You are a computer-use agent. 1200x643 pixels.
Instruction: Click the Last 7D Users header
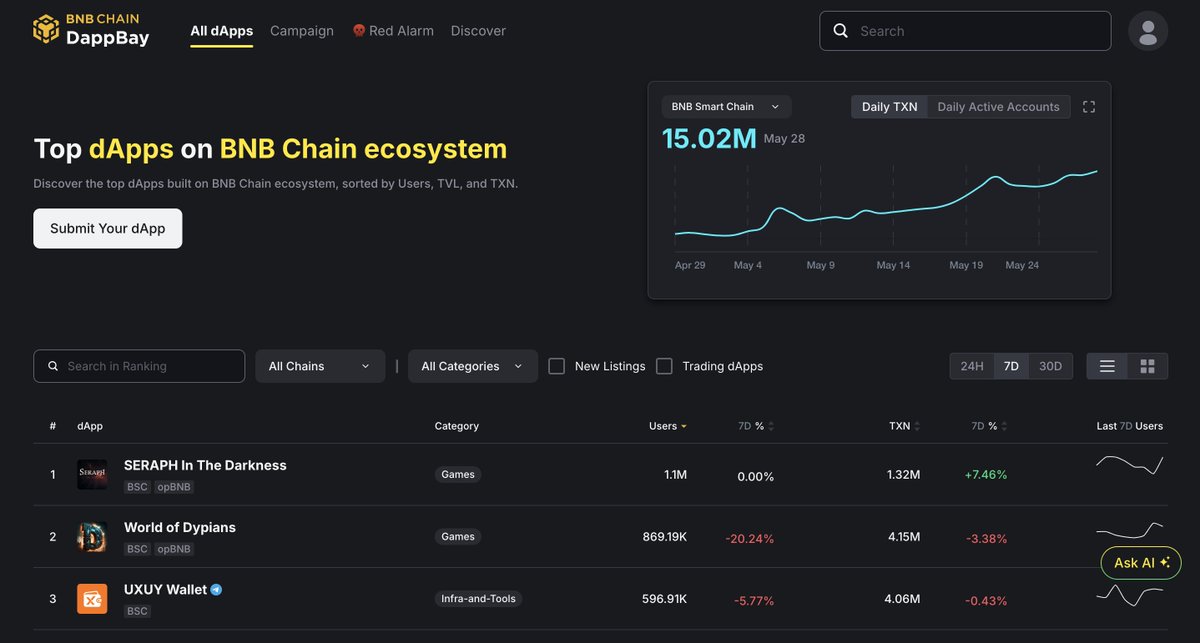pos(1130,426)
